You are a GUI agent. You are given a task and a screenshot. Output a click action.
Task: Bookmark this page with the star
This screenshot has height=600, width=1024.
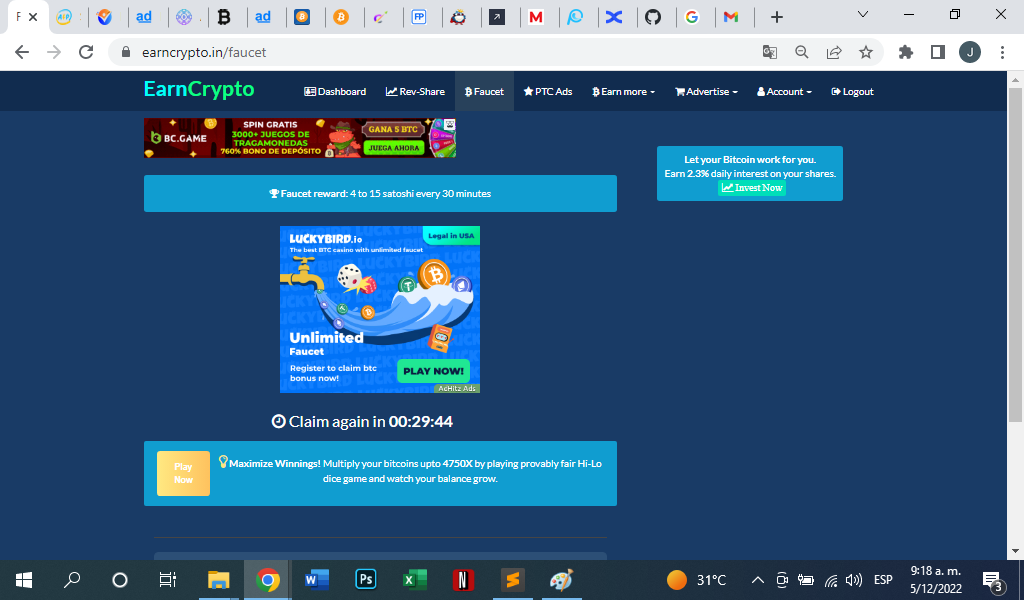click(866, 52)
